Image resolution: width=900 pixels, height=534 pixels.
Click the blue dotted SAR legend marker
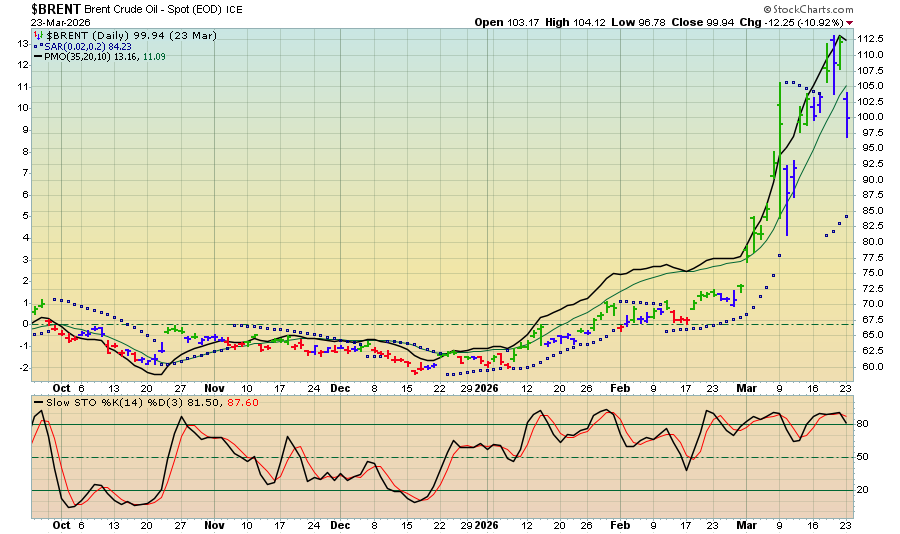[x=38, y=46]
